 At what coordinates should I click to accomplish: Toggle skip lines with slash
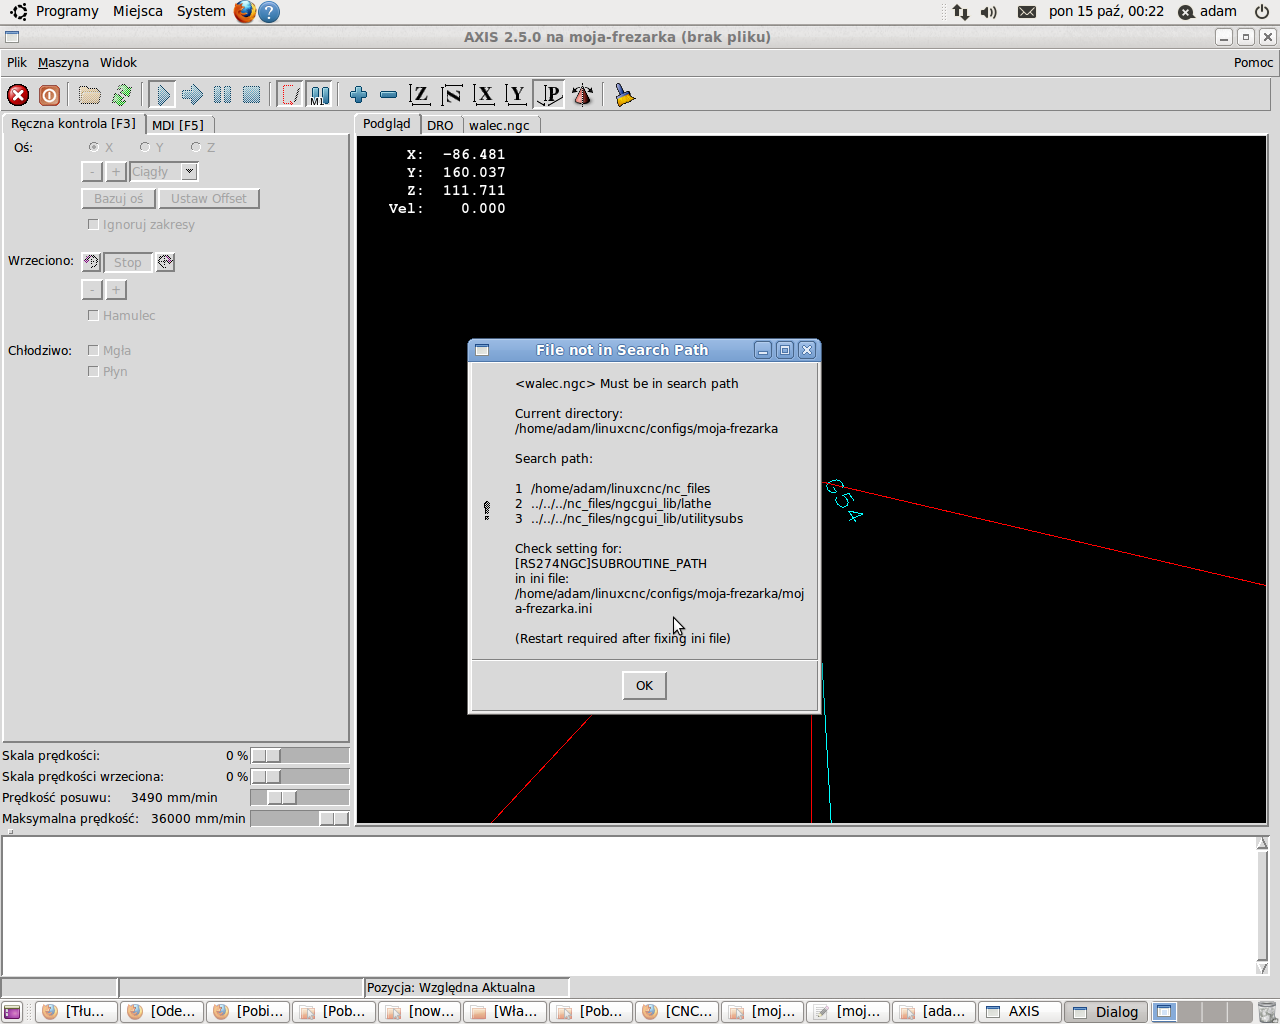[x=290, y=95]
